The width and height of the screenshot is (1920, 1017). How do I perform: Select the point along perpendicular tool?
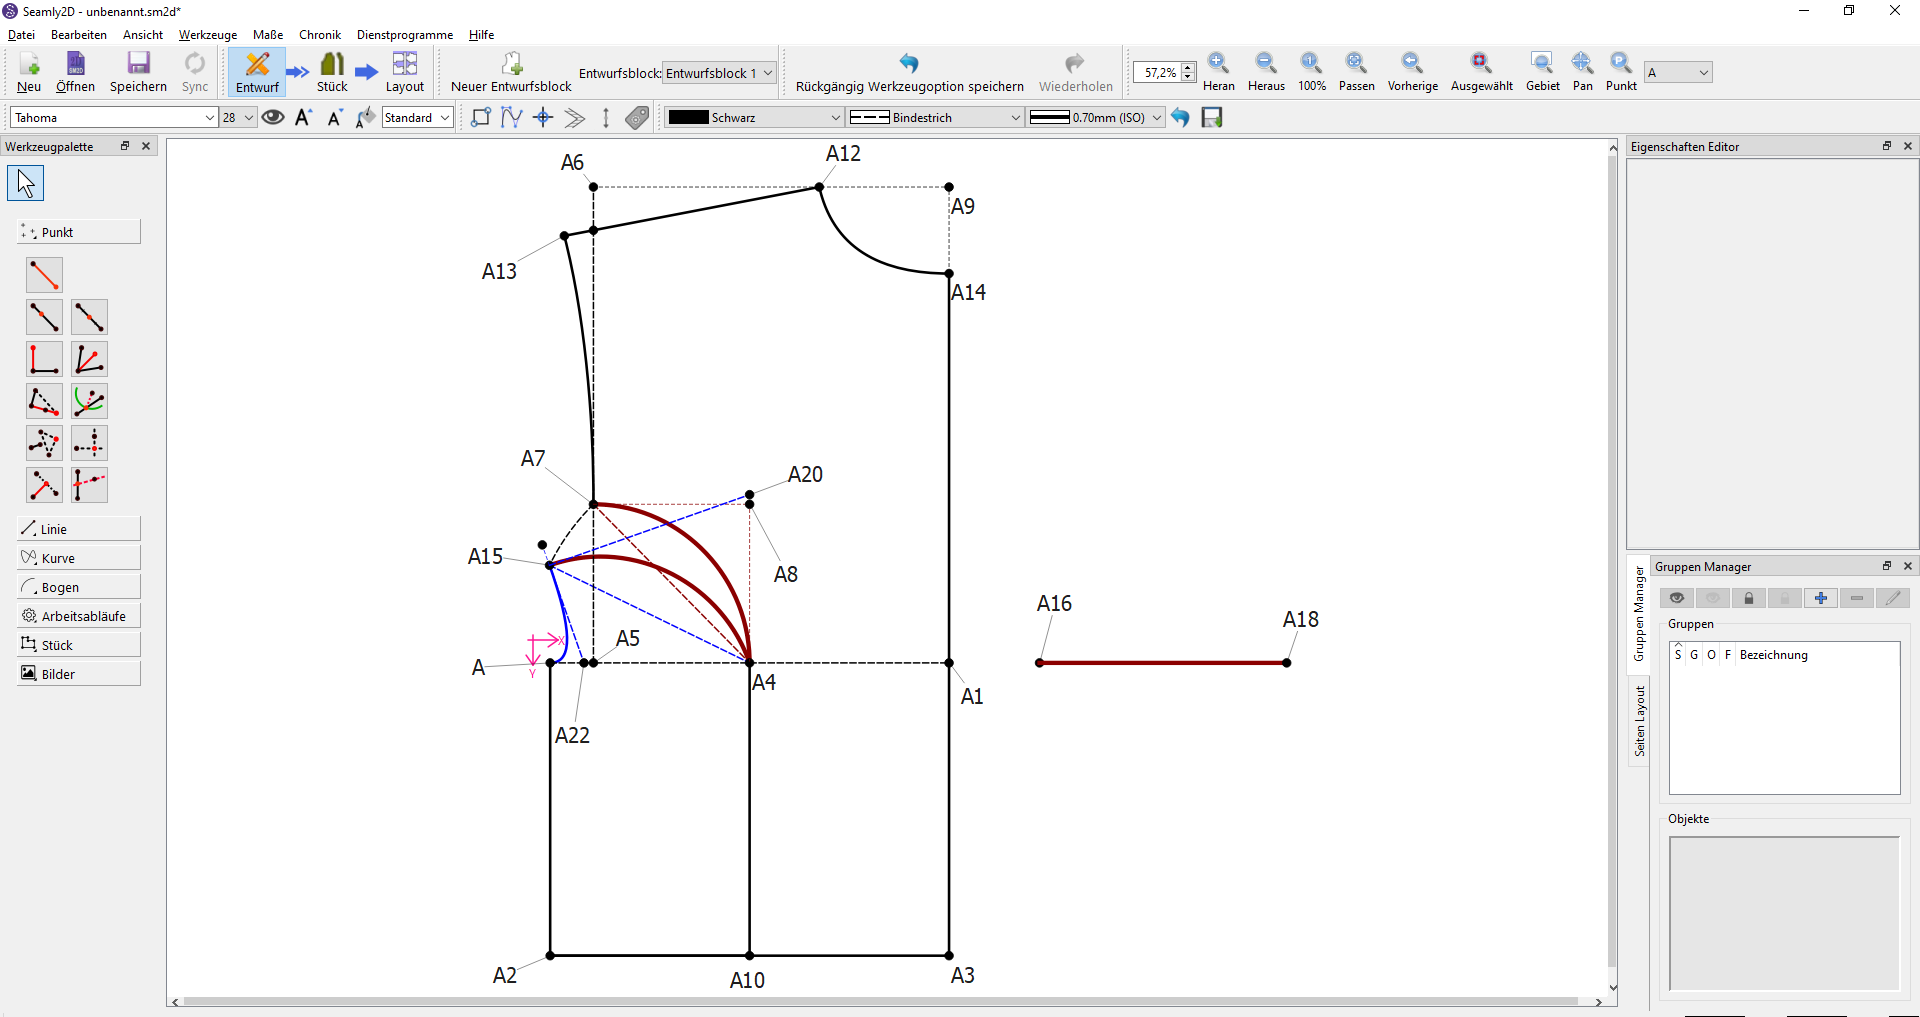coord(44,359)
